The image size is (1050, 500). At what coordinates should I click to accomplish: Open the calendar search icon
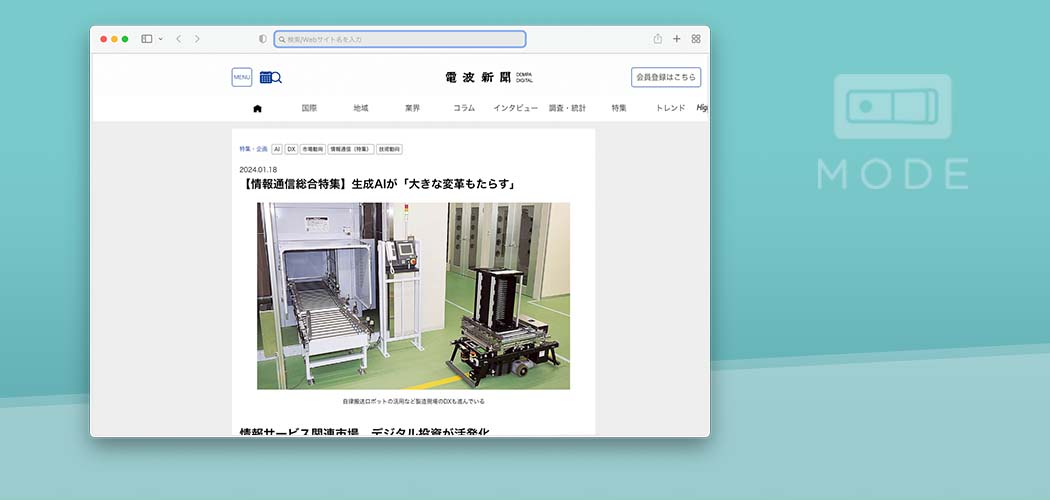click(270, 77)
